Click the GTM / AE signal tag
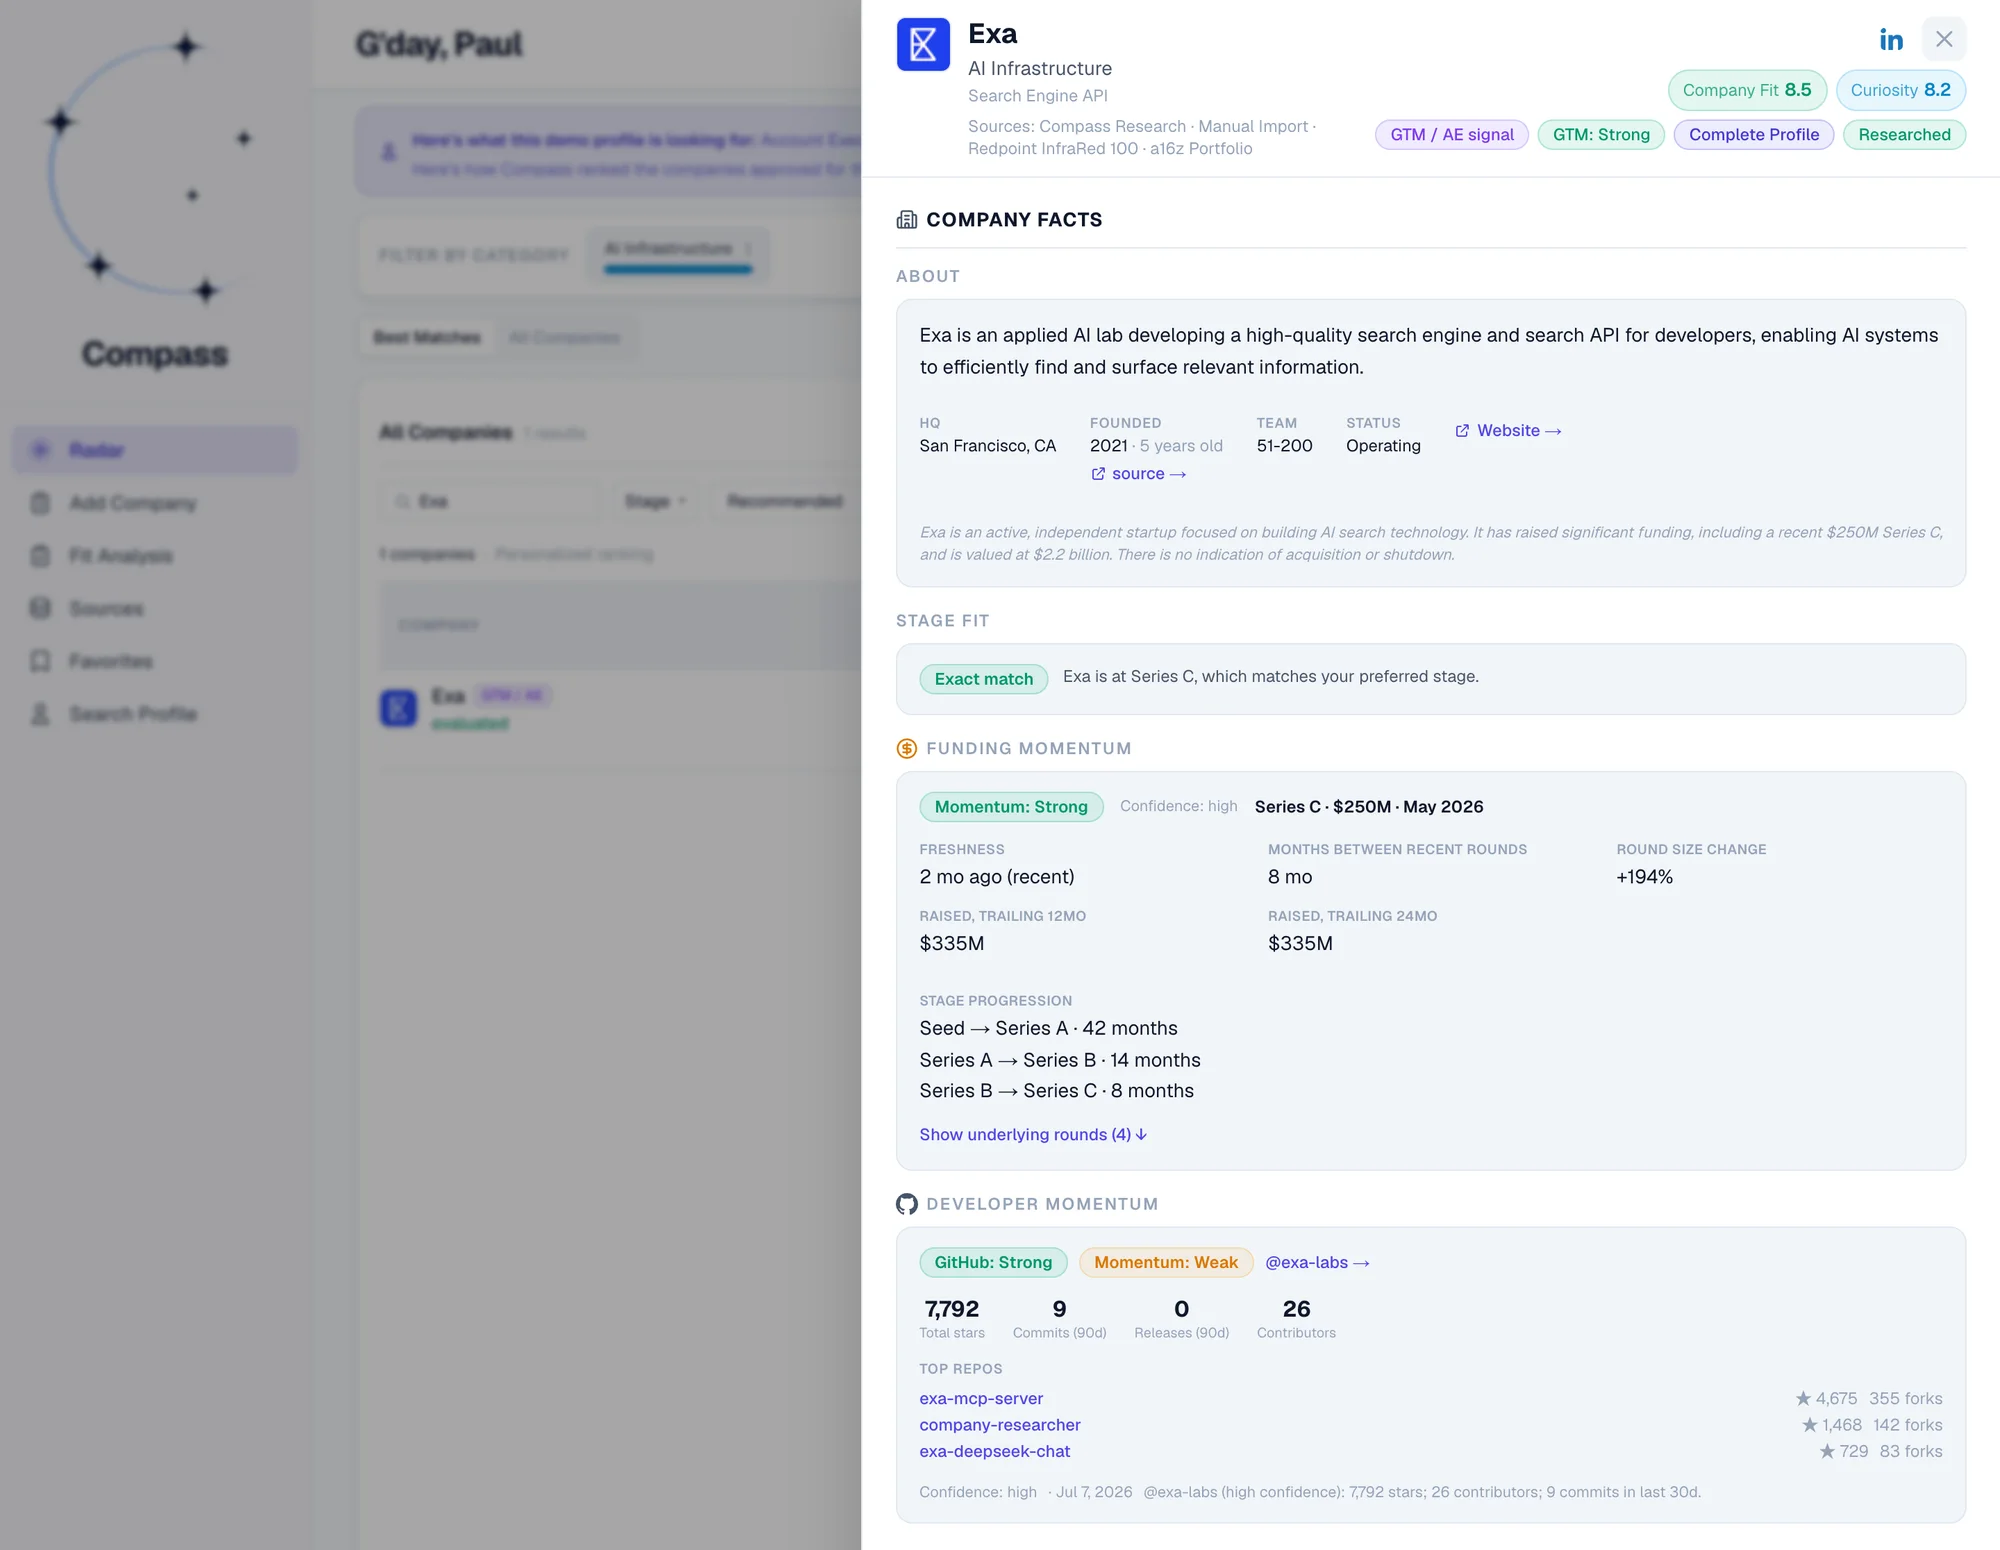This screenshot has height=1550, width=2000. (x=1452, y=135)
